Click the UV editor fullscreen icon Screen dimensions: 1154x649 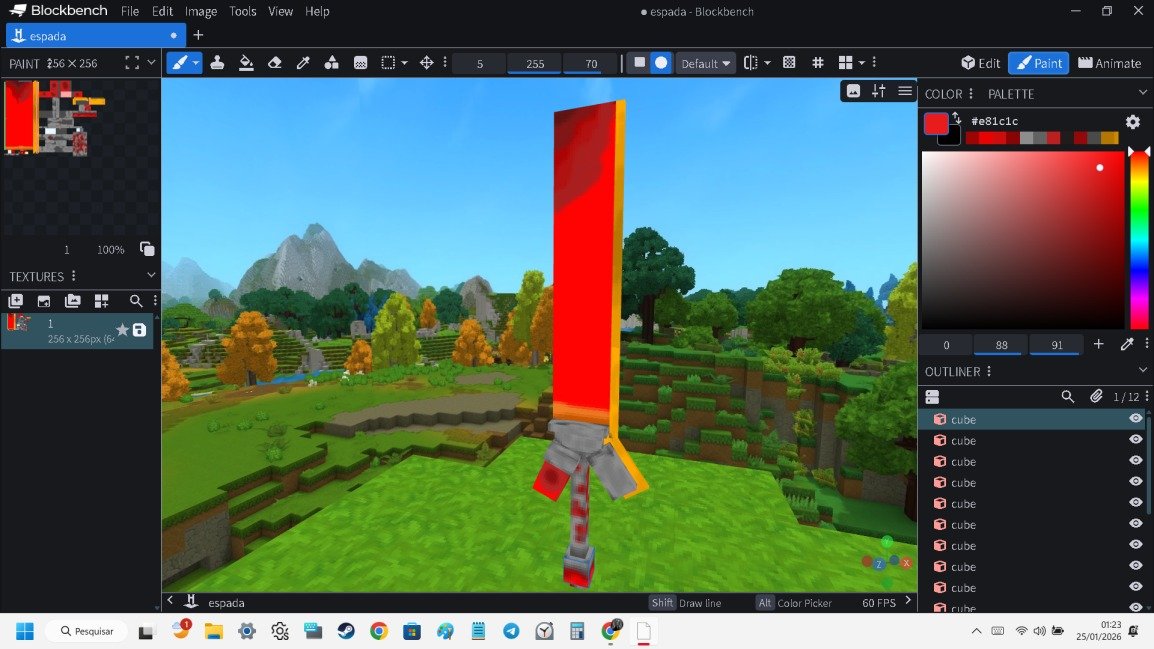coord(132,63)
